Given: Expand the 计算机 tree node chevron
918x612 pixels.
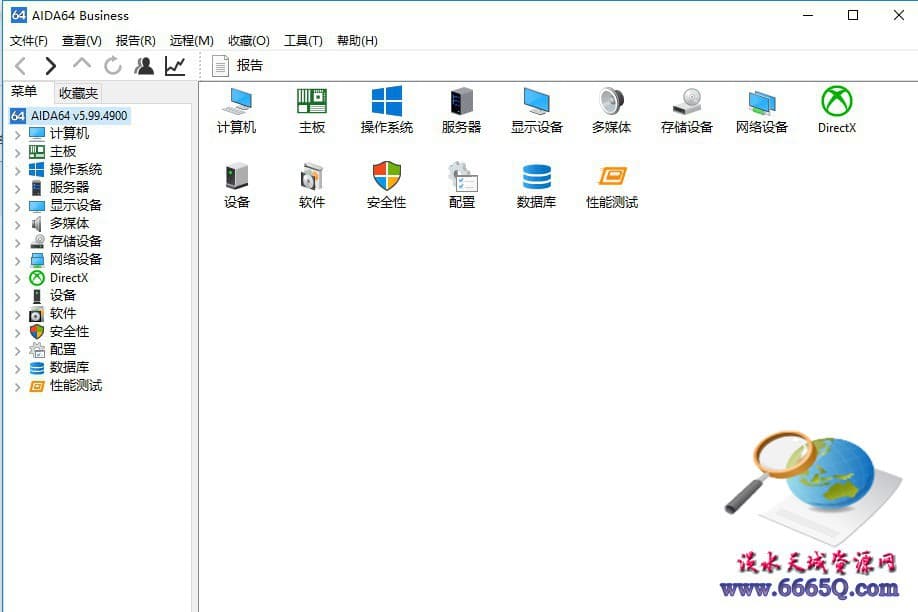Looking at the screenshot, I should point(18,135).
